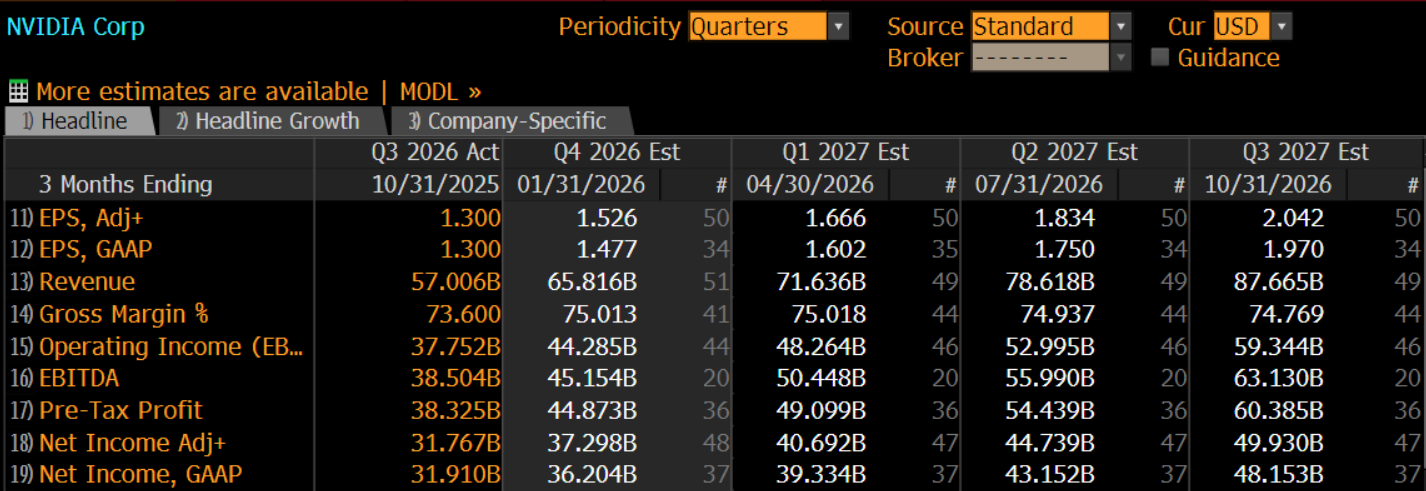The height and width of the screenshot is (491, 1426).
Task: Click the NVIDIA Corp company name
Action: [x=76, y=27]
